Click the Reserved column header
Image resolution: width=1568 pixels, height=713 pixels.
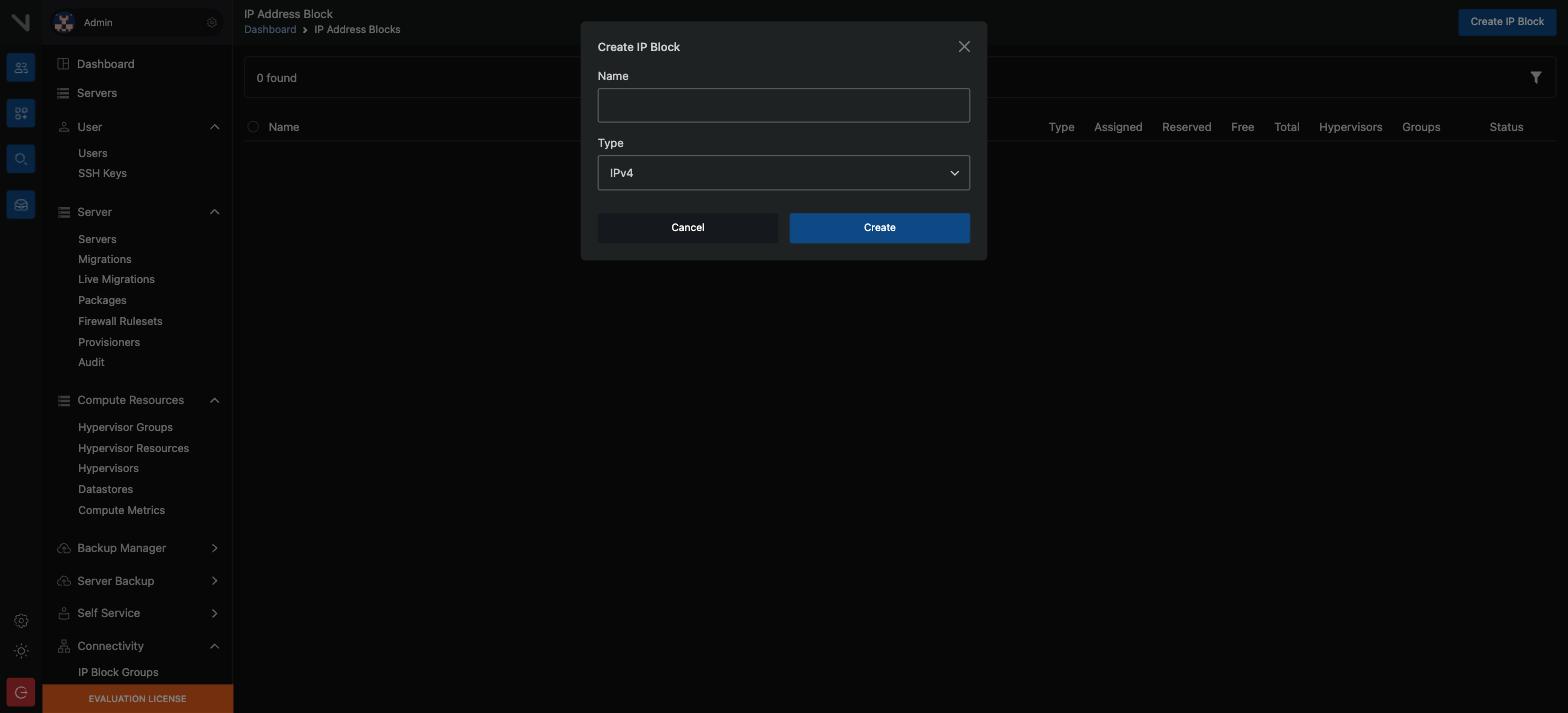(1186, 127)
